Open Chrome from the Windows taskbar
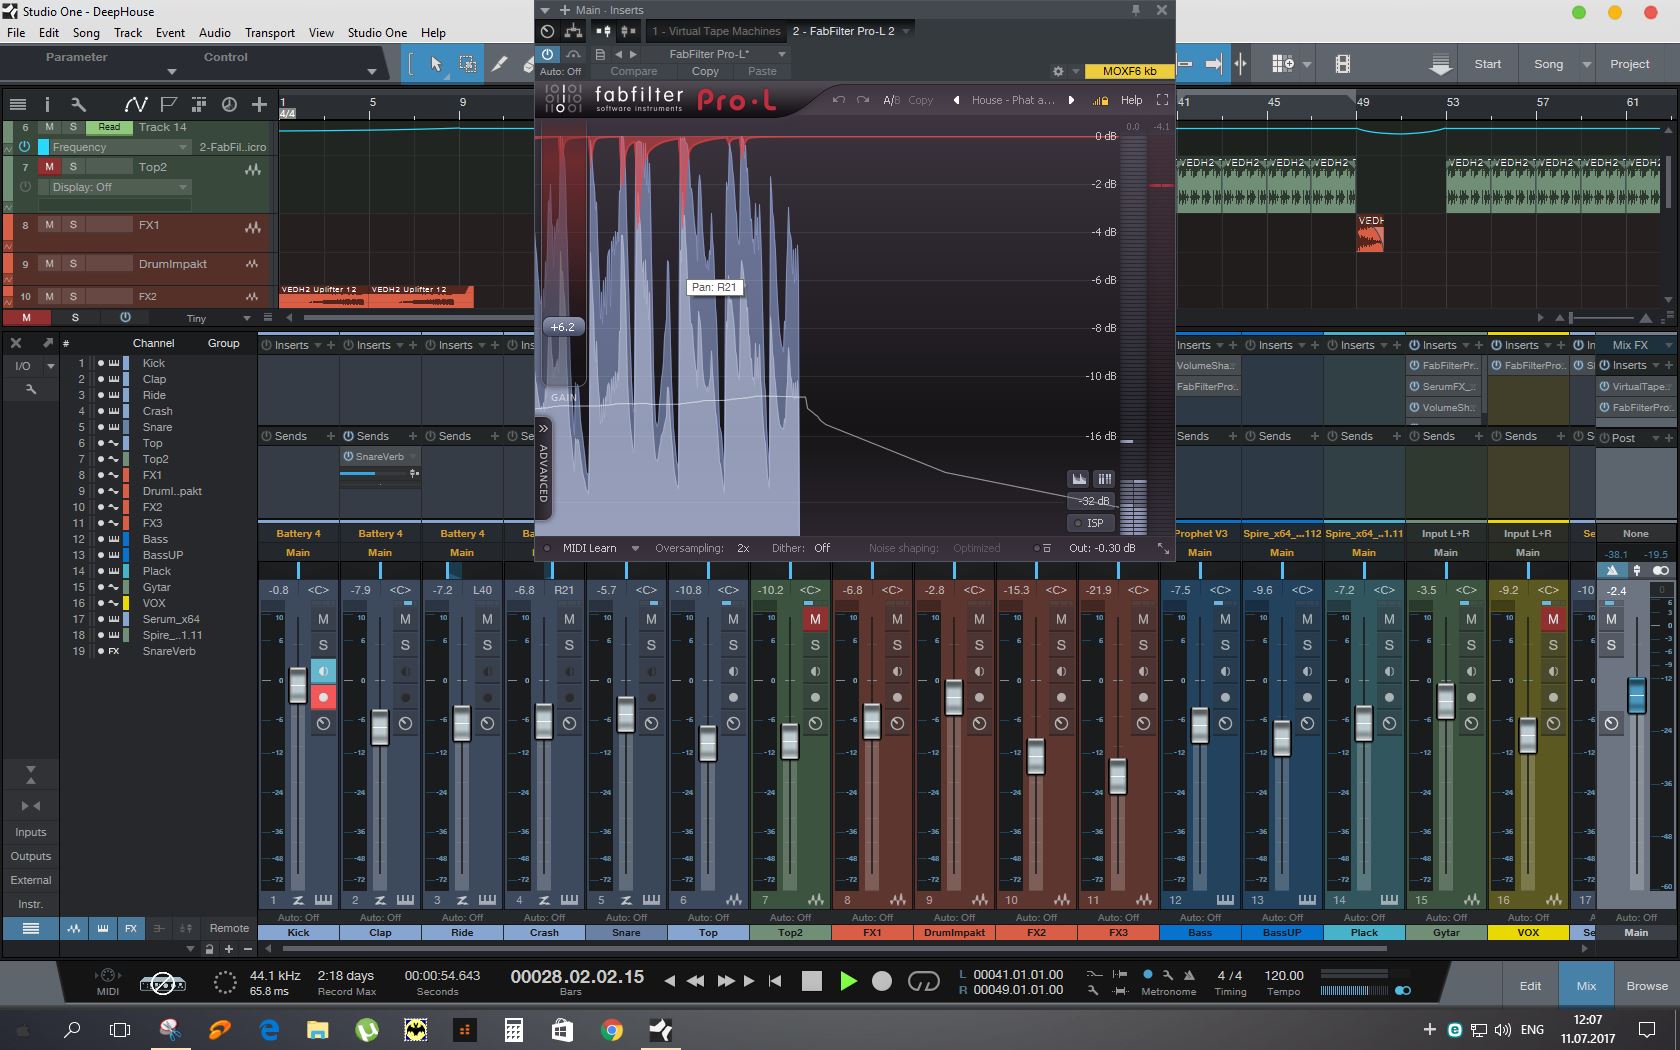 click(612, 1029)
